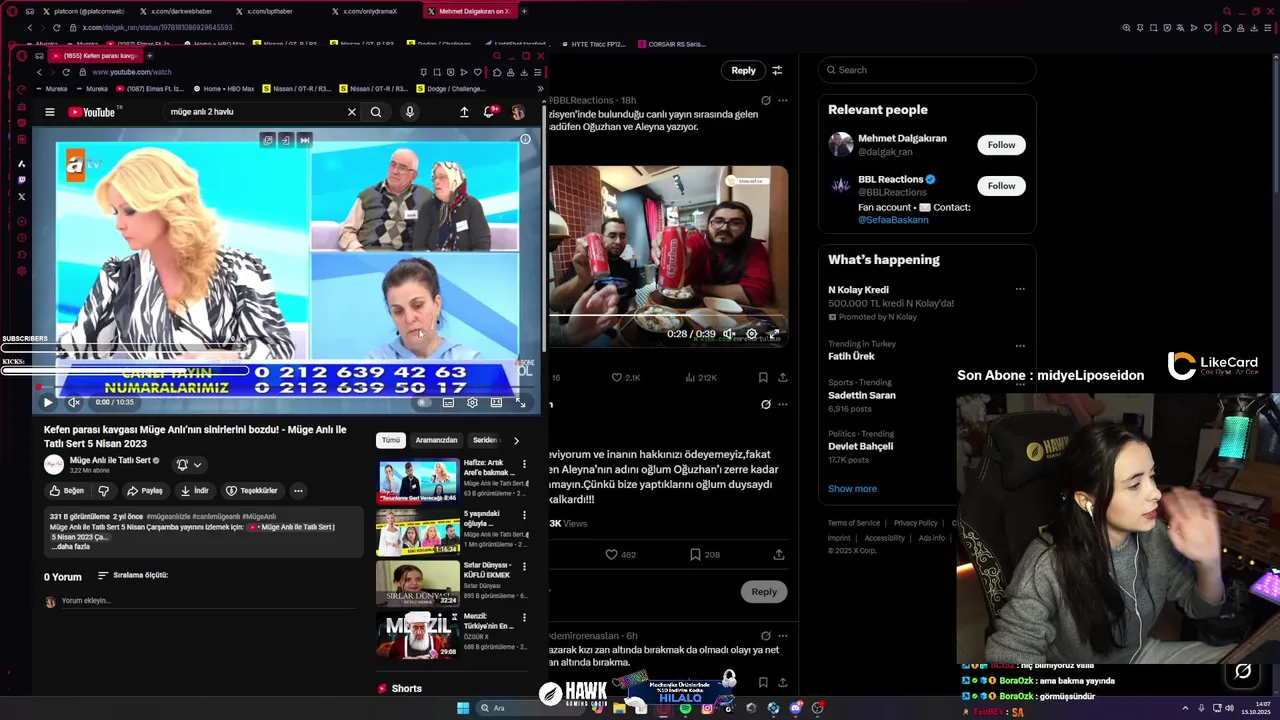Open X reply filter sliders icon

777,70
